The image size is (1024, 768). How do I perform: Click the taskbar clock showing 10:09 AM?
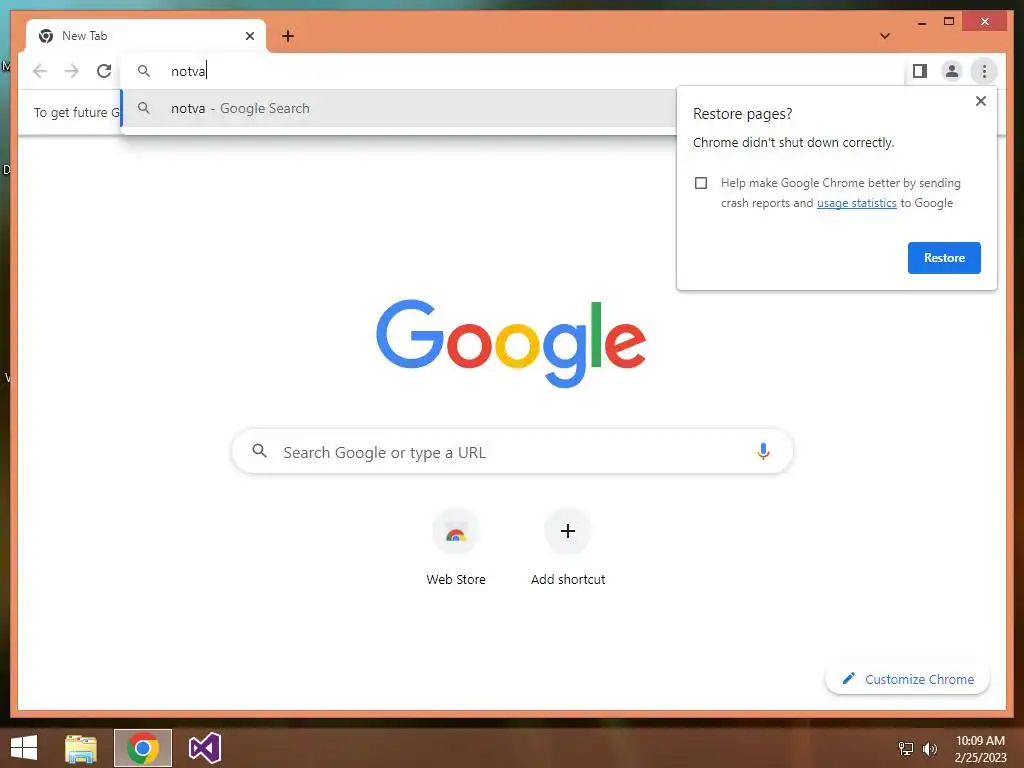980,748
